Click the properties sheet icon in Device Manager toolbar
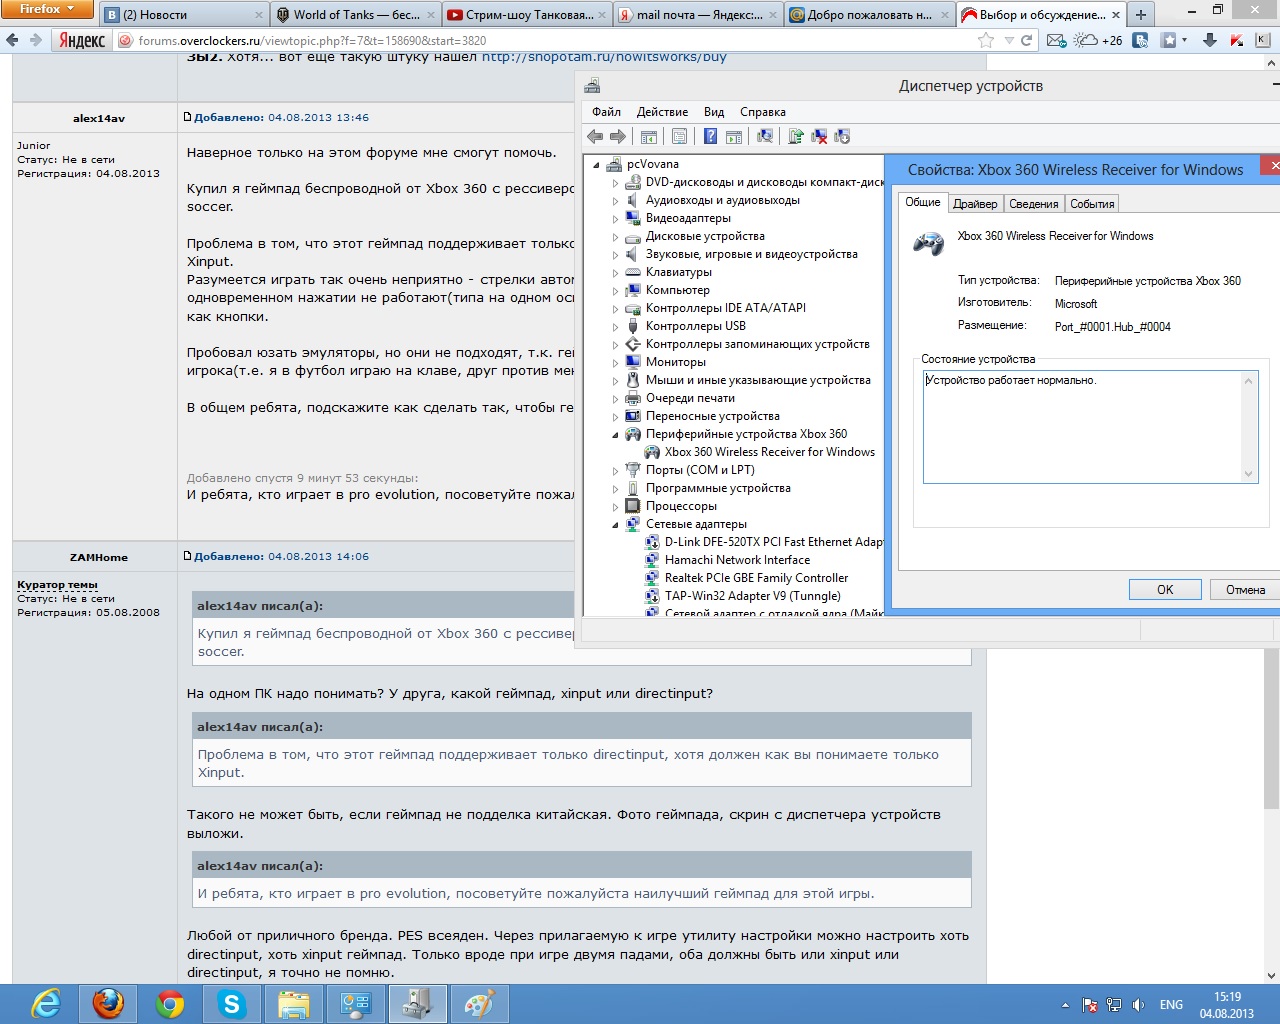This screenshot has height=1024, width=1280. click(x=680, y=136)
